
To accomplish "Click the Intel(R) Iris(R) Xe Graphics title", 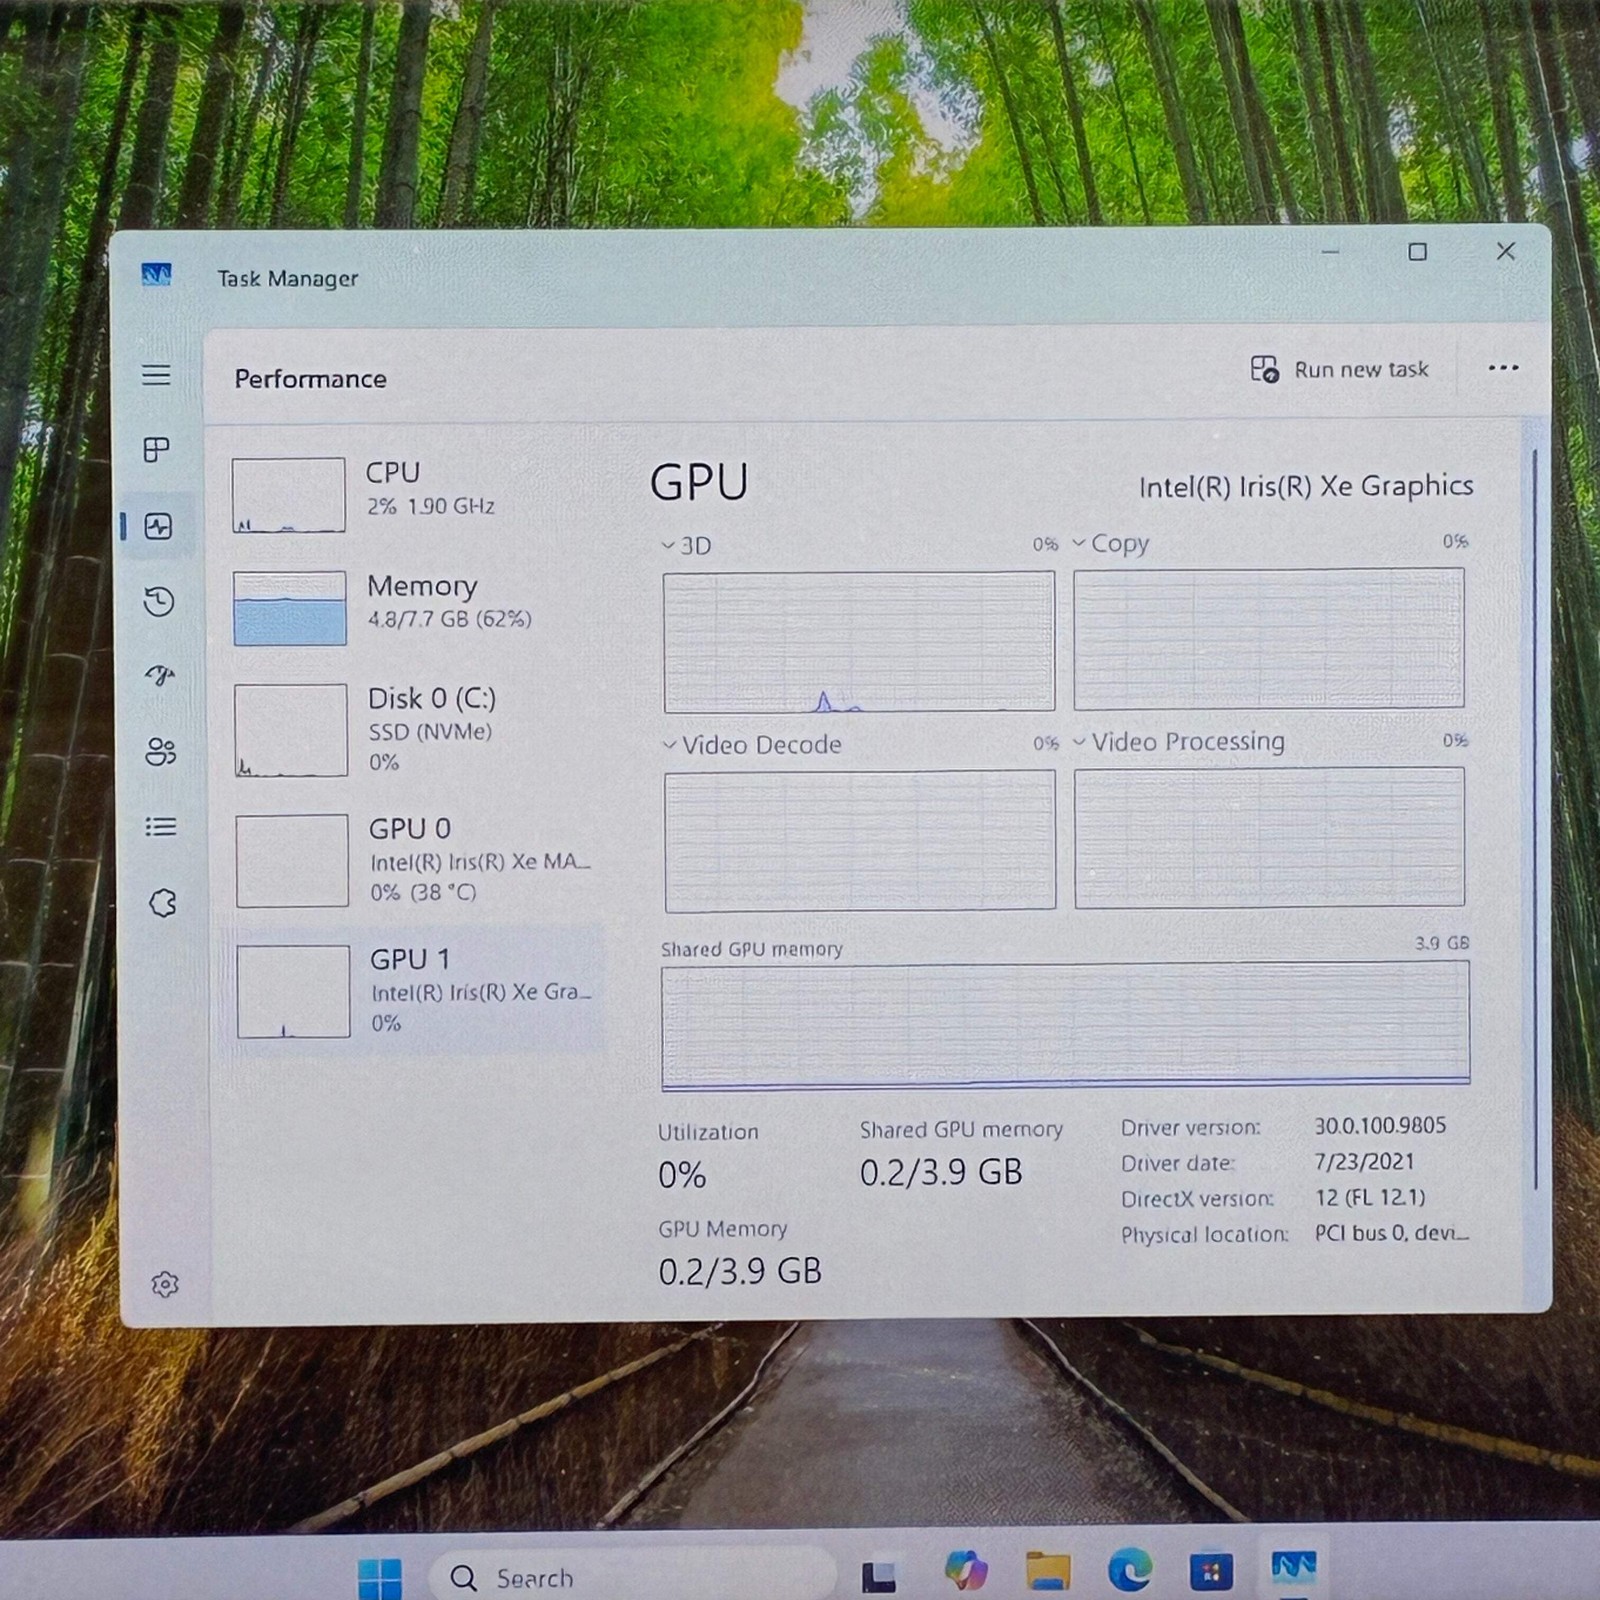I will (1306, 487).
